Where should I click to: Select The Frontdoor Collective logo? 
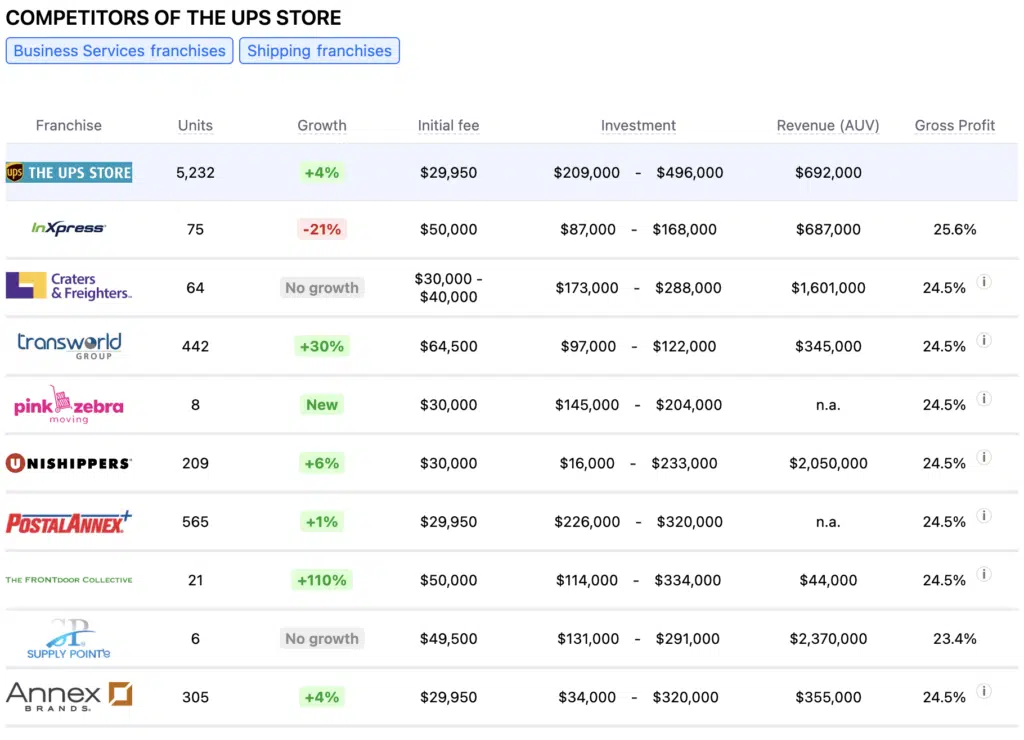[x=69, y=579]
